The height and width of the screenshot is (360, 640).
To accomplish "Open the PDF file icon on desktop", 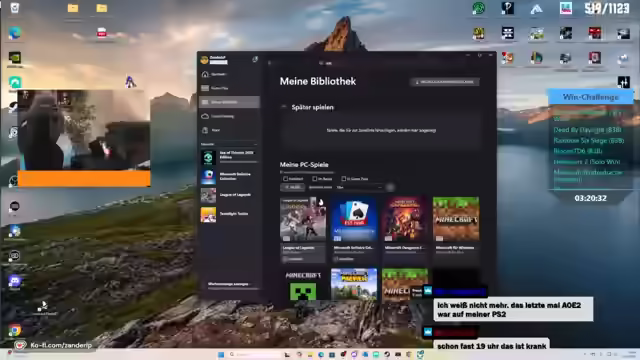I will (x=102, y=33).
